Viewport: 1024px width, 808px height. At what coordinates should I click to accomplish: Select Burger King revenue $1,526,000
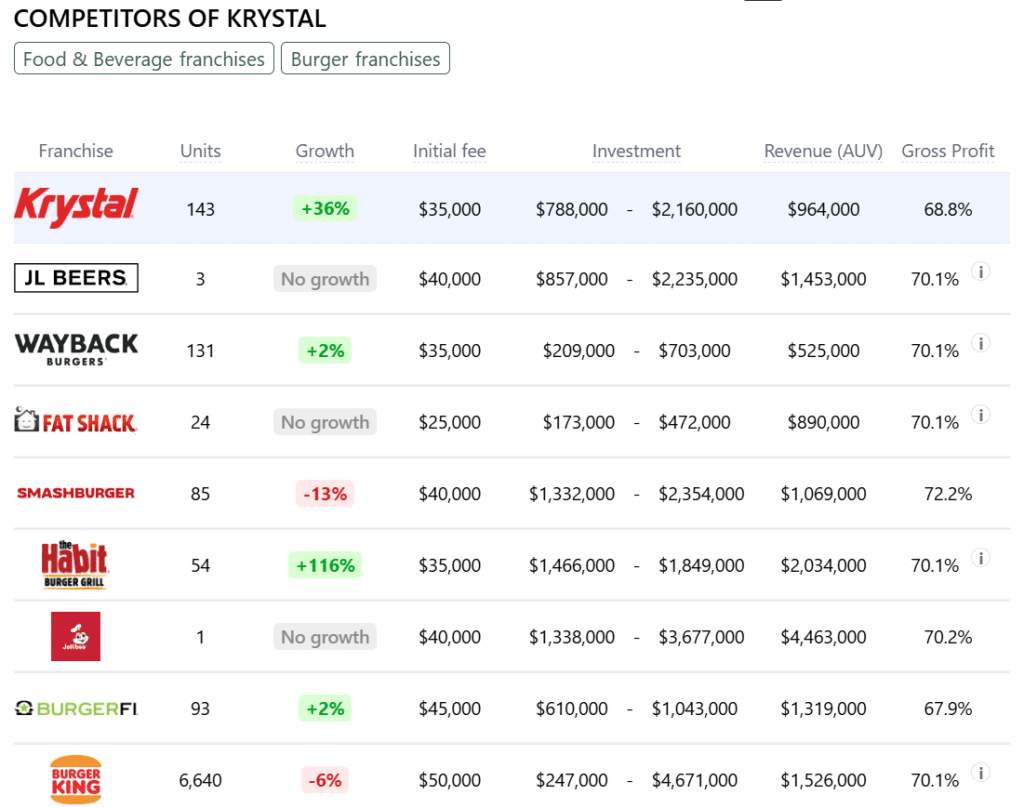[x=824, y=780]
